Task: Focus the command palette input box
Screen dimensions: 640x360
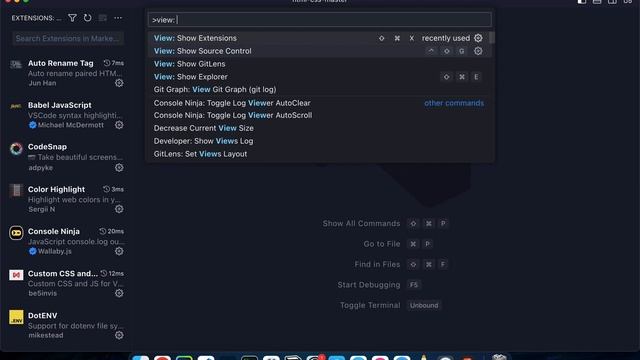Action: click(320, 20)
